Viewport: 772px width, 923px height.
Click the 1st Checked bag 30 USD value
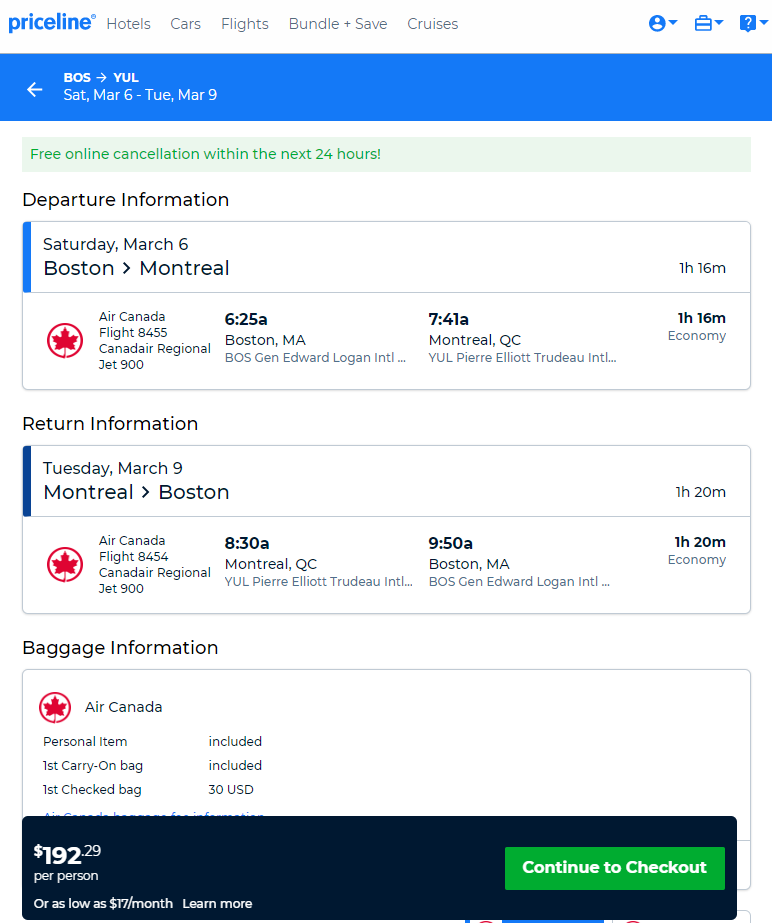(x=231, y=789)
